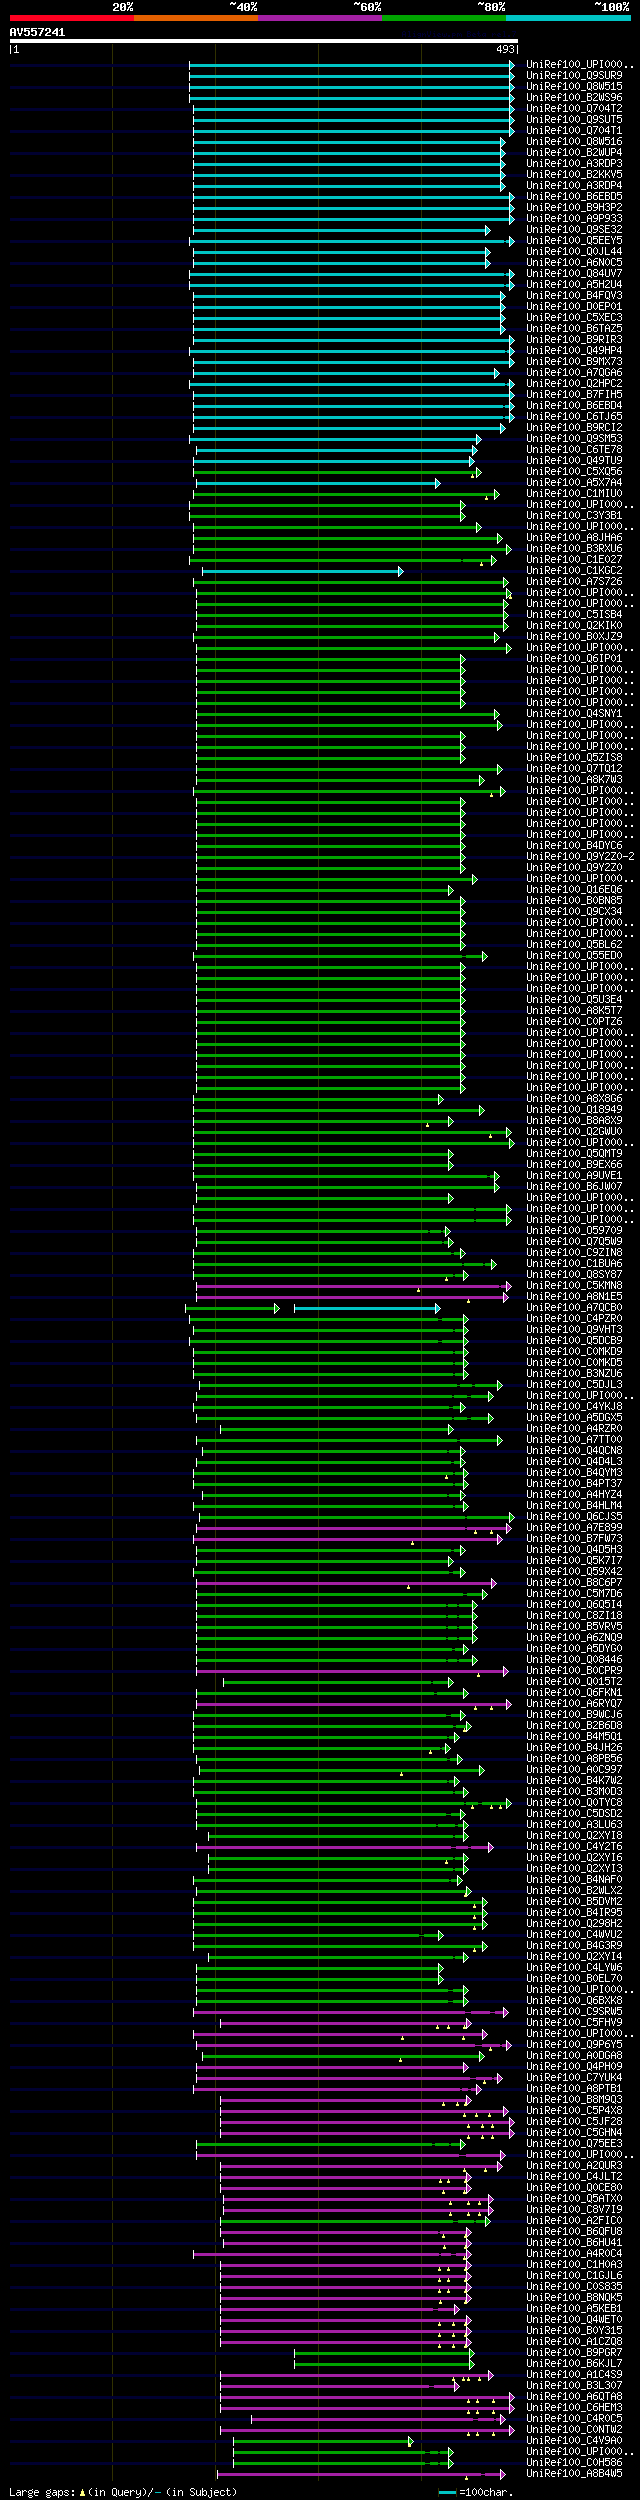This screenshot has height=2500, width=640.
Task: Click the UniRef100_C4PZR0 label
Action: 574,1318
